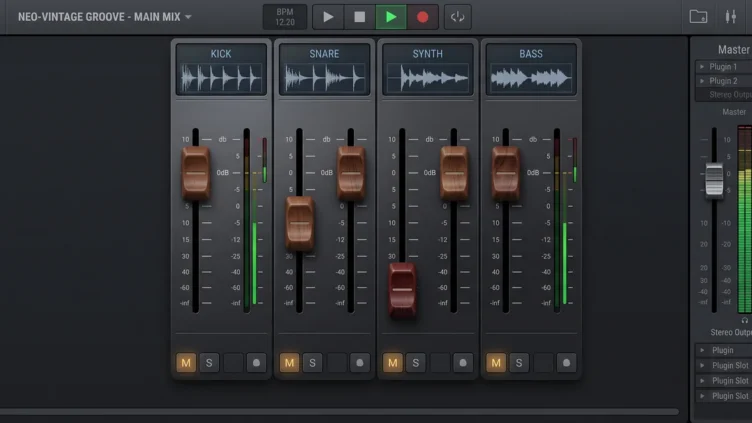Open the project name dropdown arrow
The height and width of the screenshot is (423, 752).
(188, 17)
